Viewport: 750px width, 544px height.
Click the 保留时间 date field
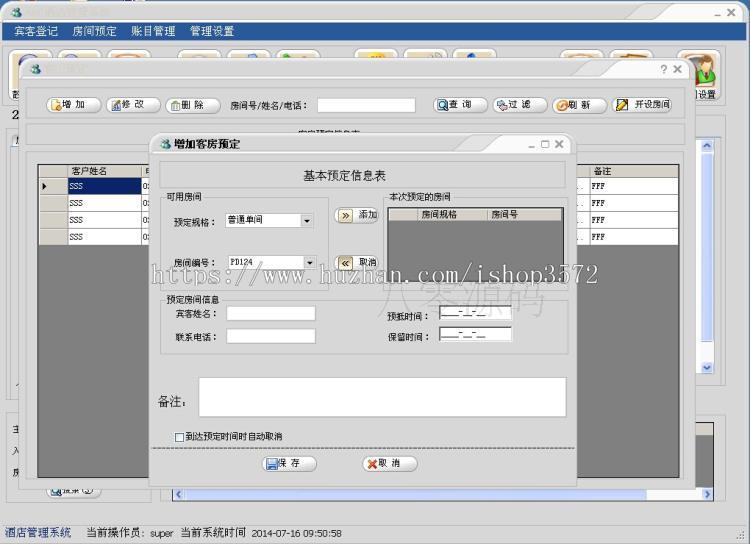click(475, 334)
